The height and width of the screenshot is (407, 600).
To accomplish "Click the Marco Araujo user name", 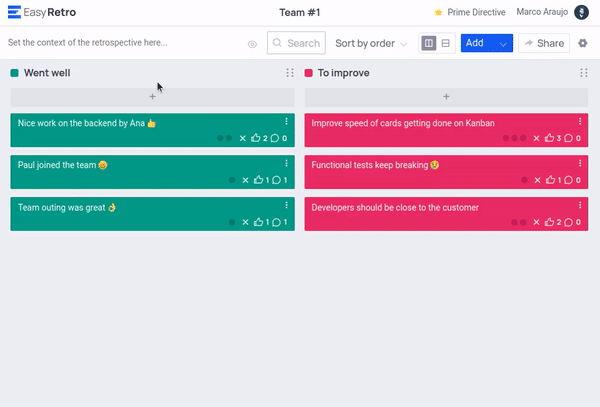I will 542,12.
